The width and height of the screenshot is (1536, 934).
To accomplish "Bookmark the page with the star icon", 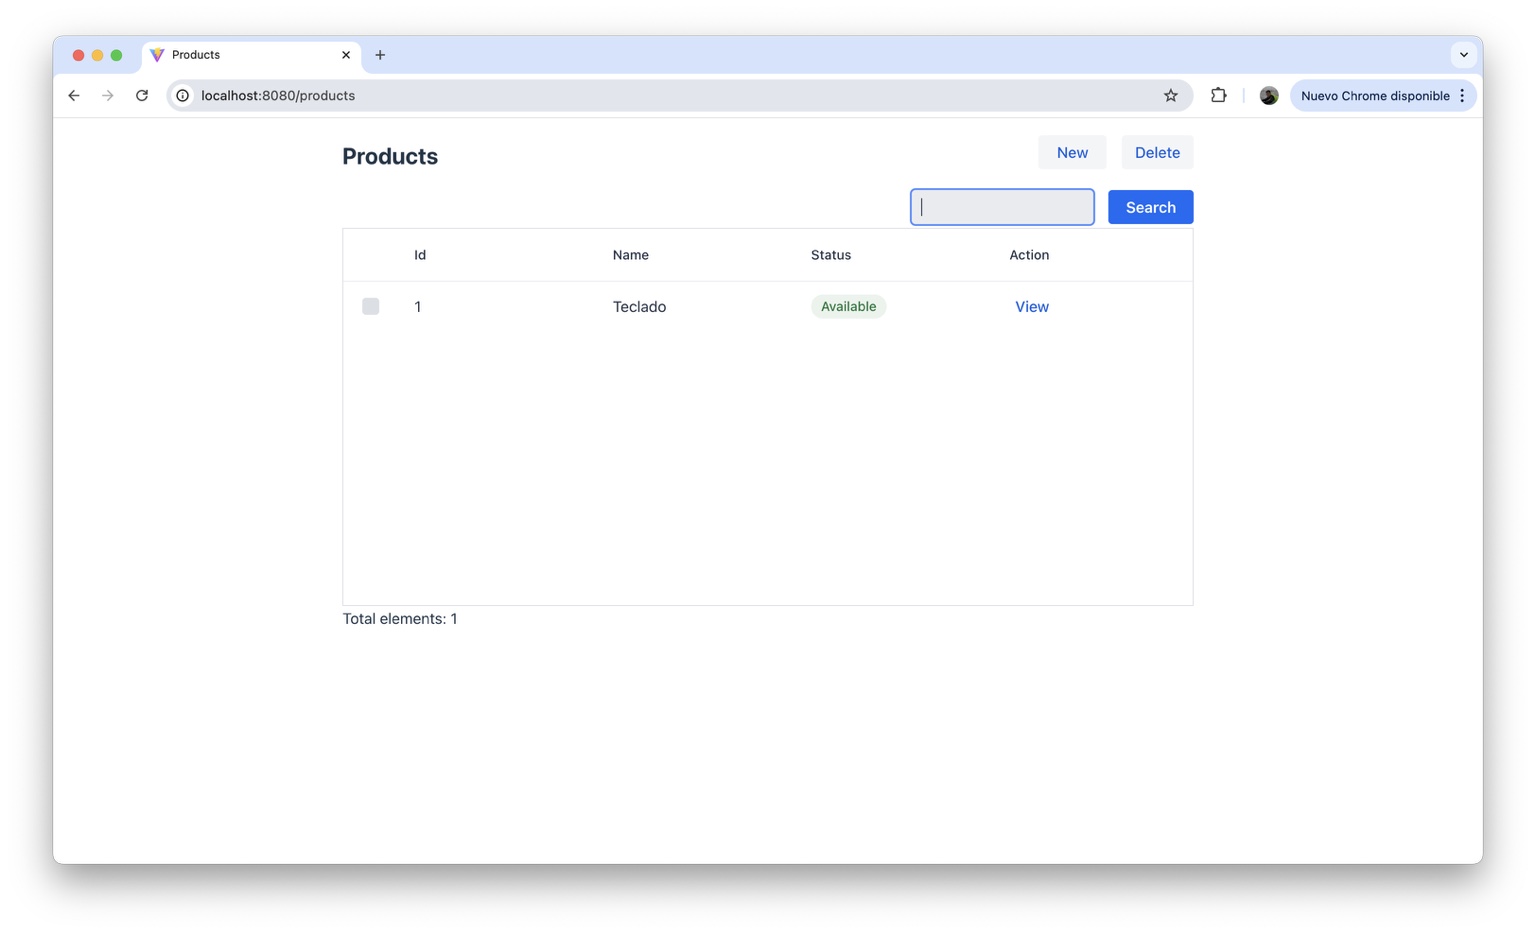I will [1170, 95].
